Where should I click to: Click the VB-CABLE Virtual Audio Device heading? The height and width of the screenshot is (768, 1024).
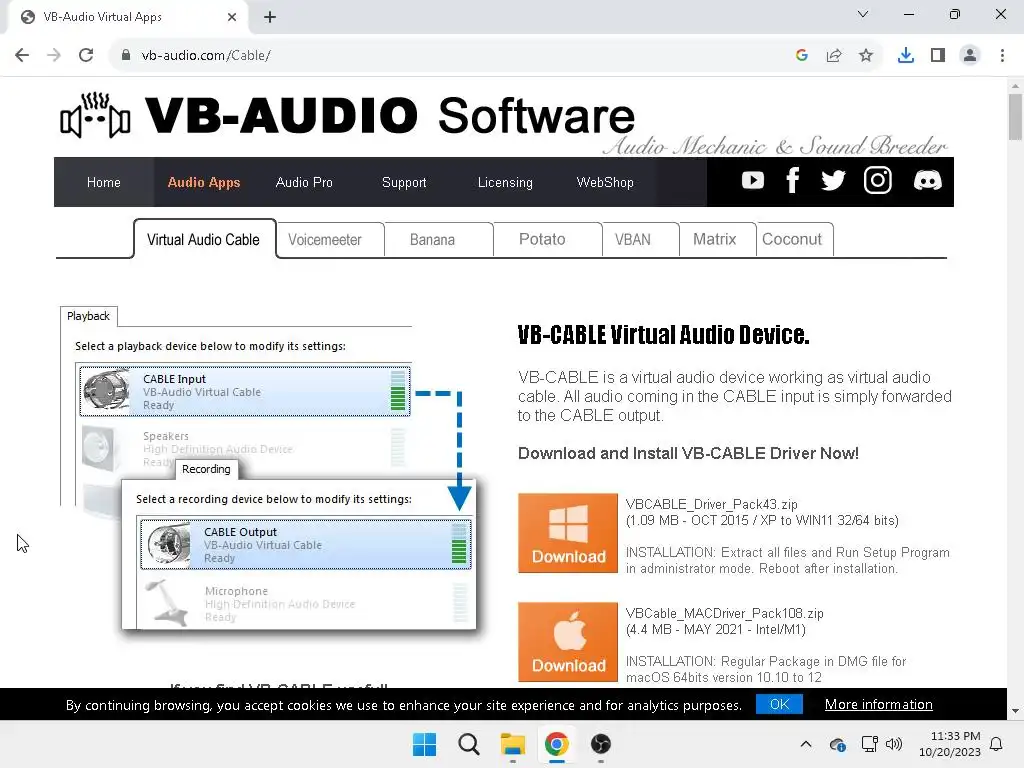(664, 334)
